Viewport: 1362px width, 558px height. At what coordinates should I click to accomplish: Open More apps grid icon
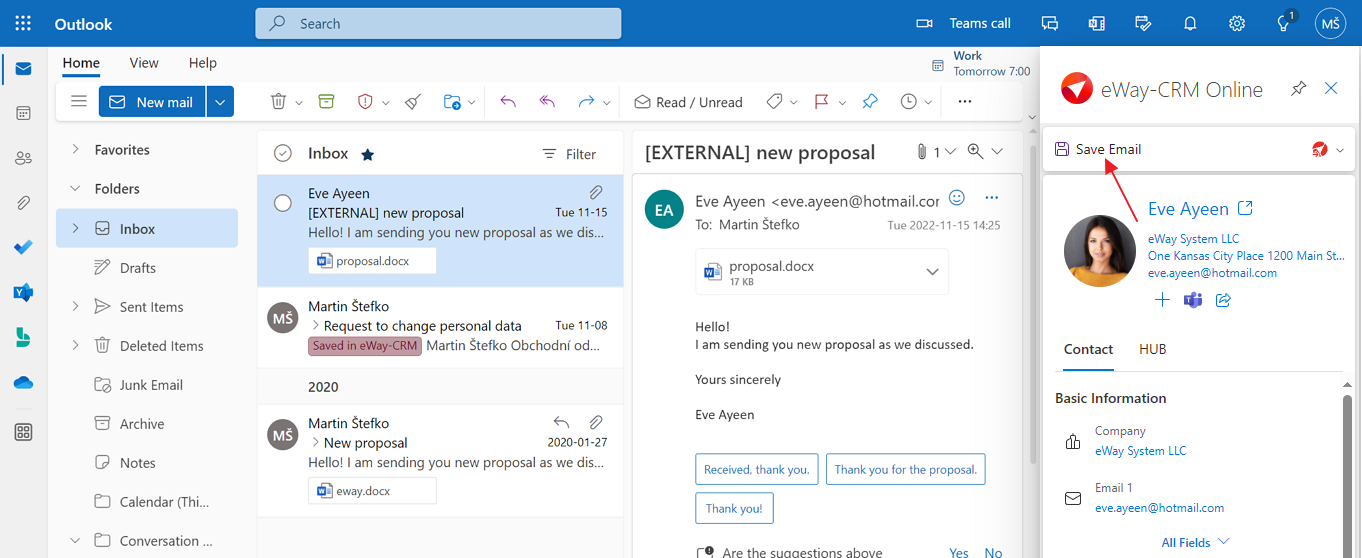pyautogui.click(x=23, y=432)
